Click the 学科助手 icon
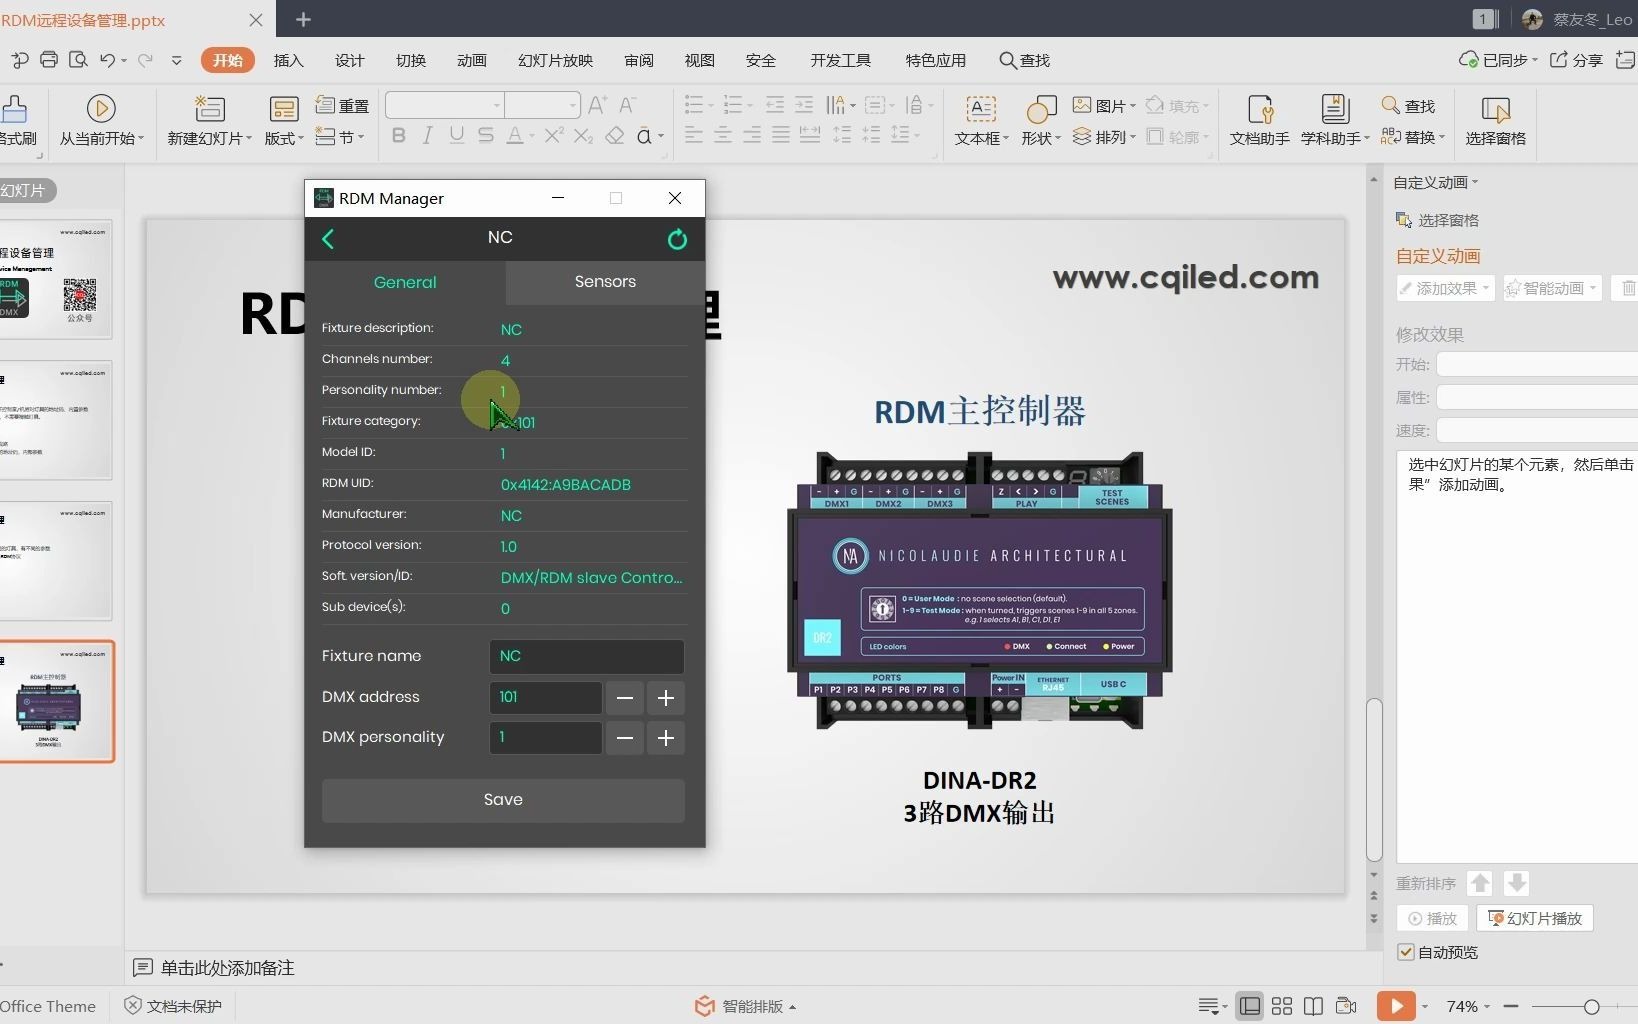This screenshot has width=1638, height=1024. (1335, 121)
